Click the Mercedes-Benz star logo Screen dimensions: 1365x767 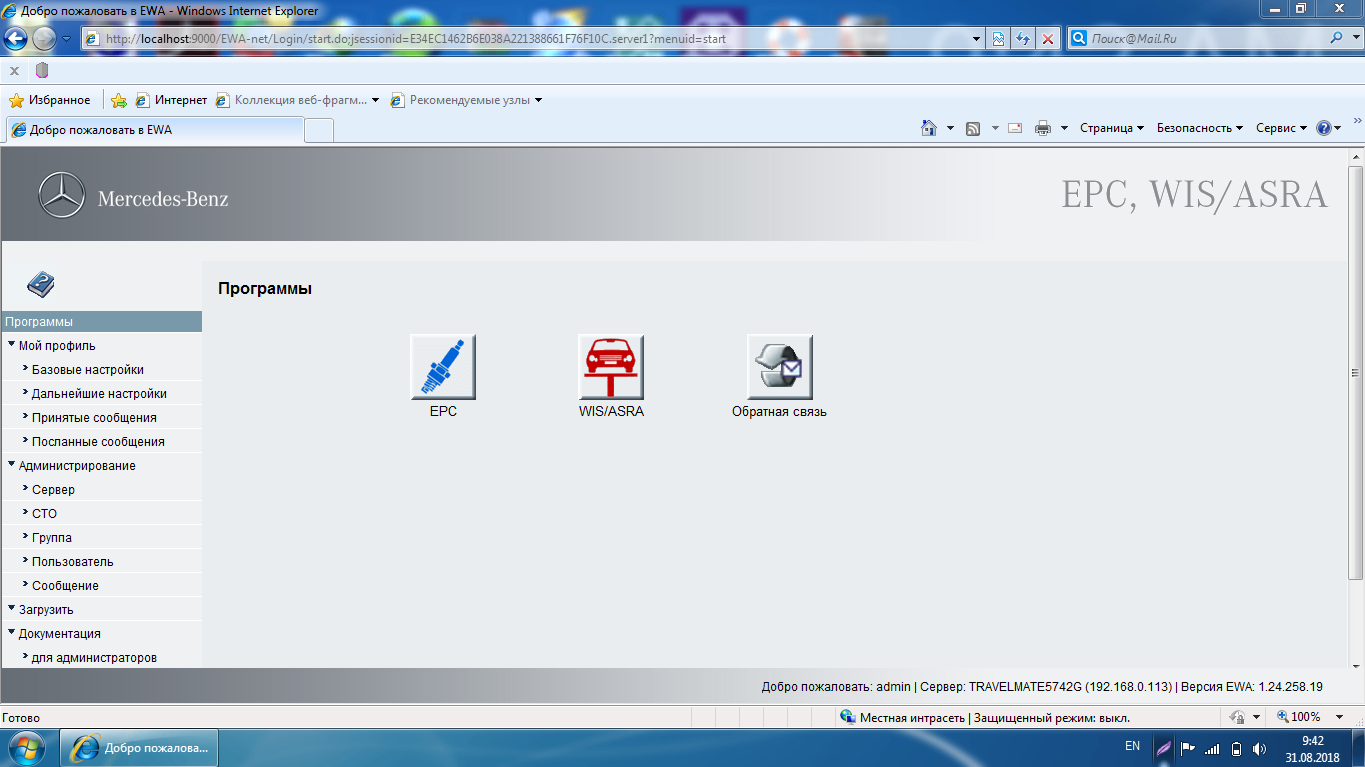click(62, 195)
